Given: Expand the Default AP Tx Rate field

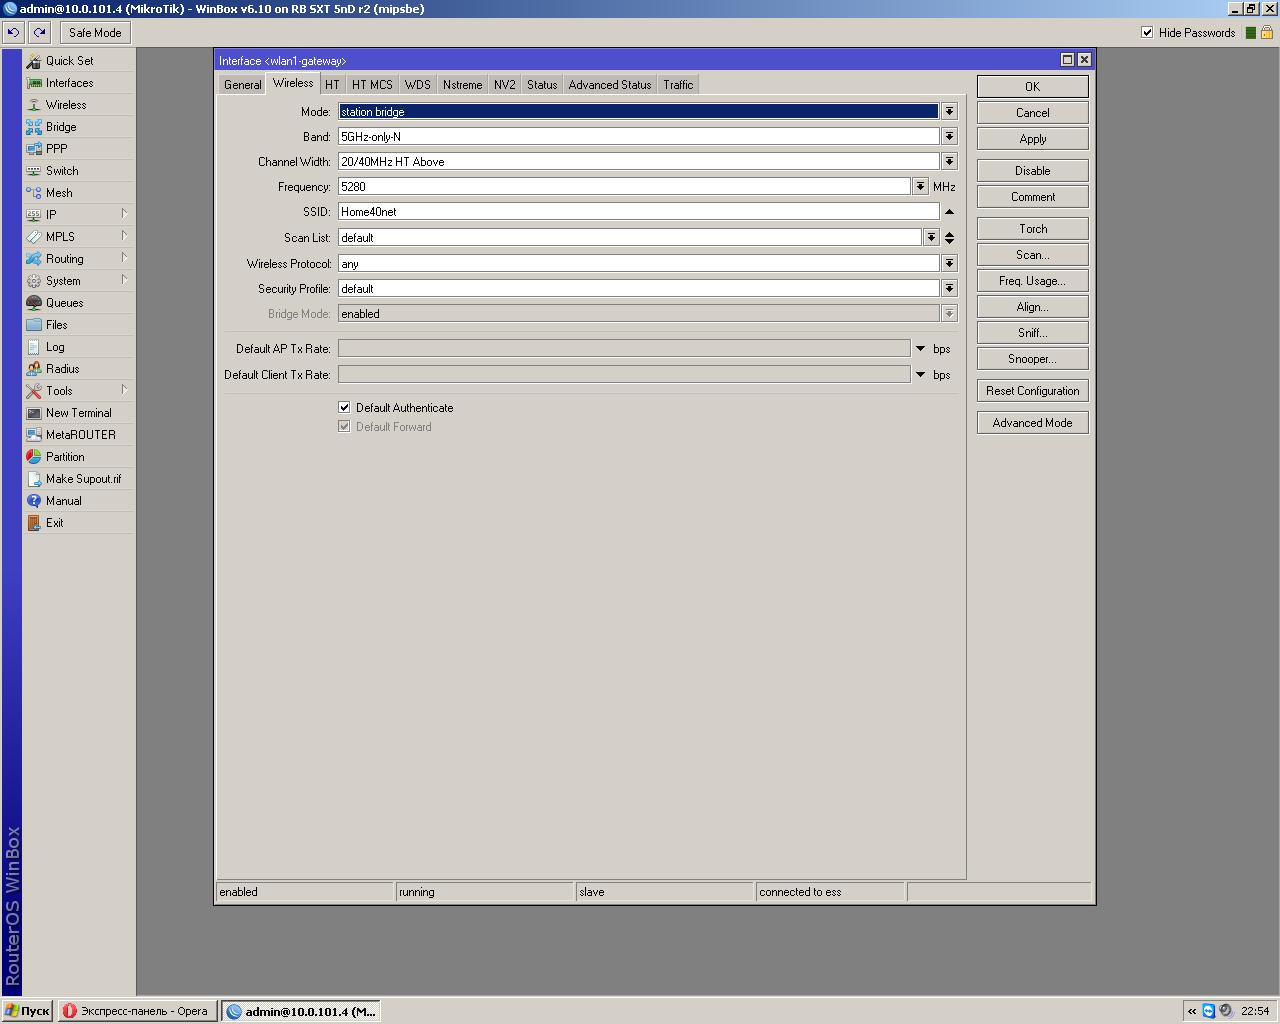Looking at the screenshot, I should [x=920, y=349].
